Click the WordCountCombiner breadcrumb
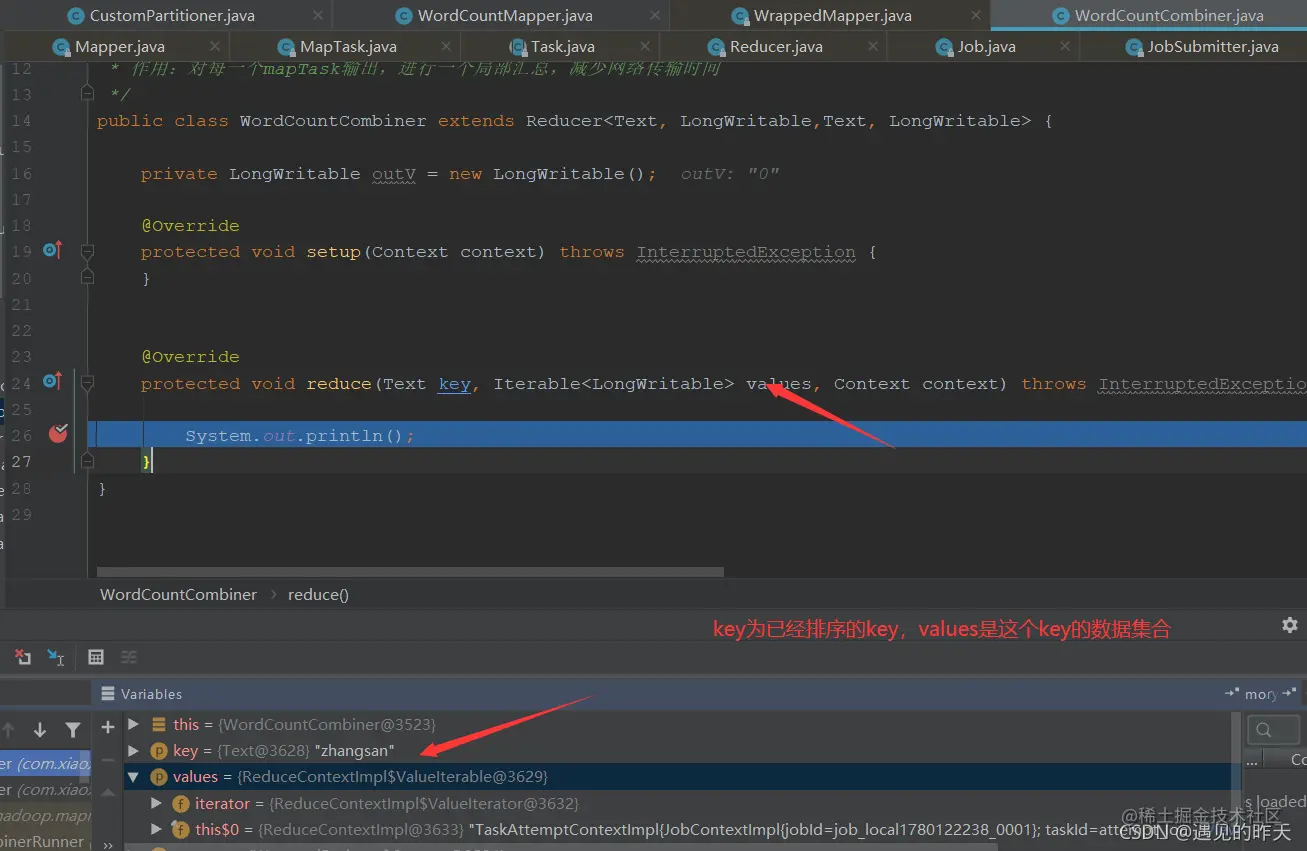The image size is (1307, 851). tap(178, 594)
